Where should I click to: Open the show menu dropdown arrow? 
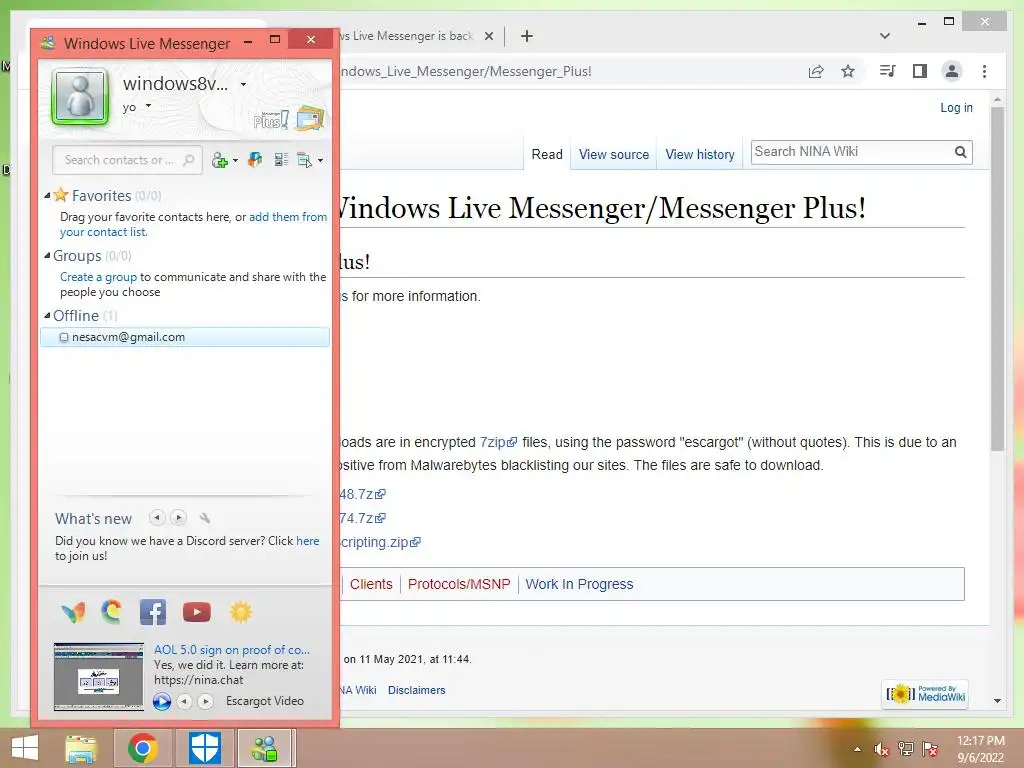point(320,161)
